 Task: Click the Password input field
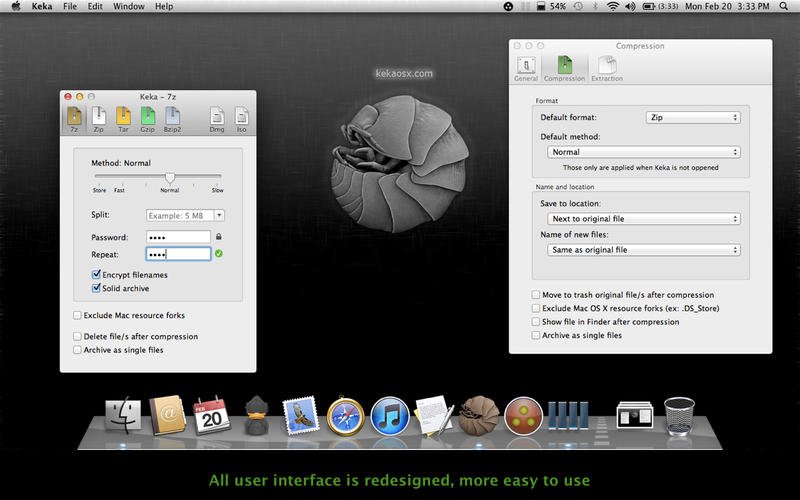pyautogui.click(x=178, y=237)
